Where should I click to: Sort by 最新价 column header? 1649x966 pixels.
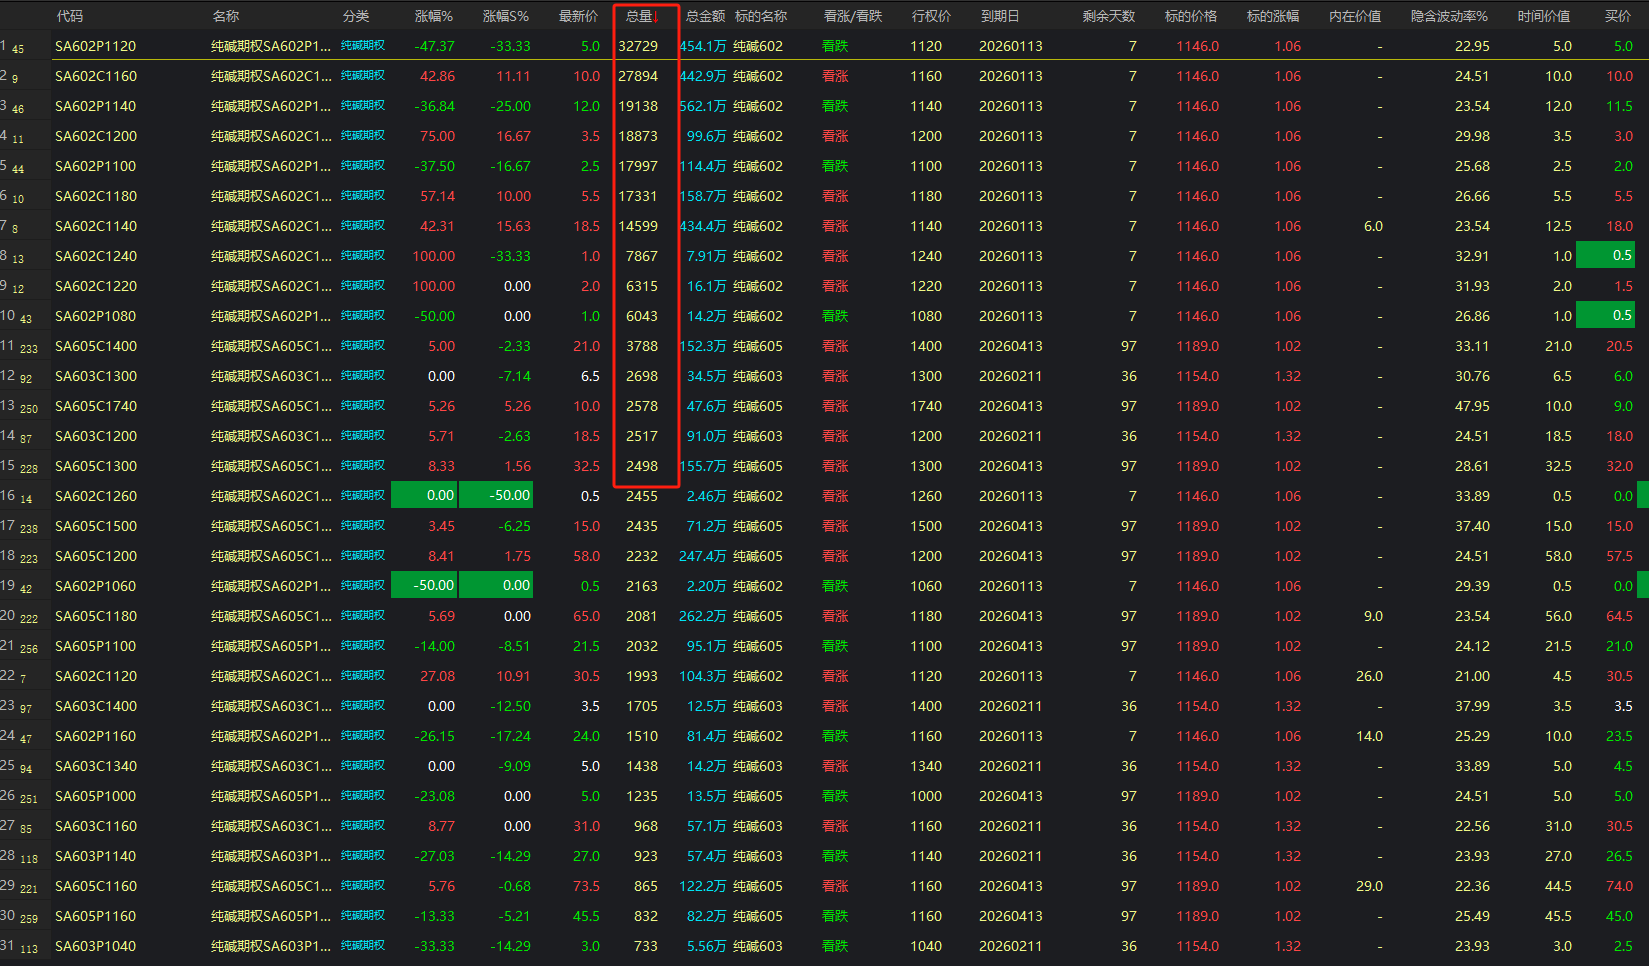pos(577,16)
